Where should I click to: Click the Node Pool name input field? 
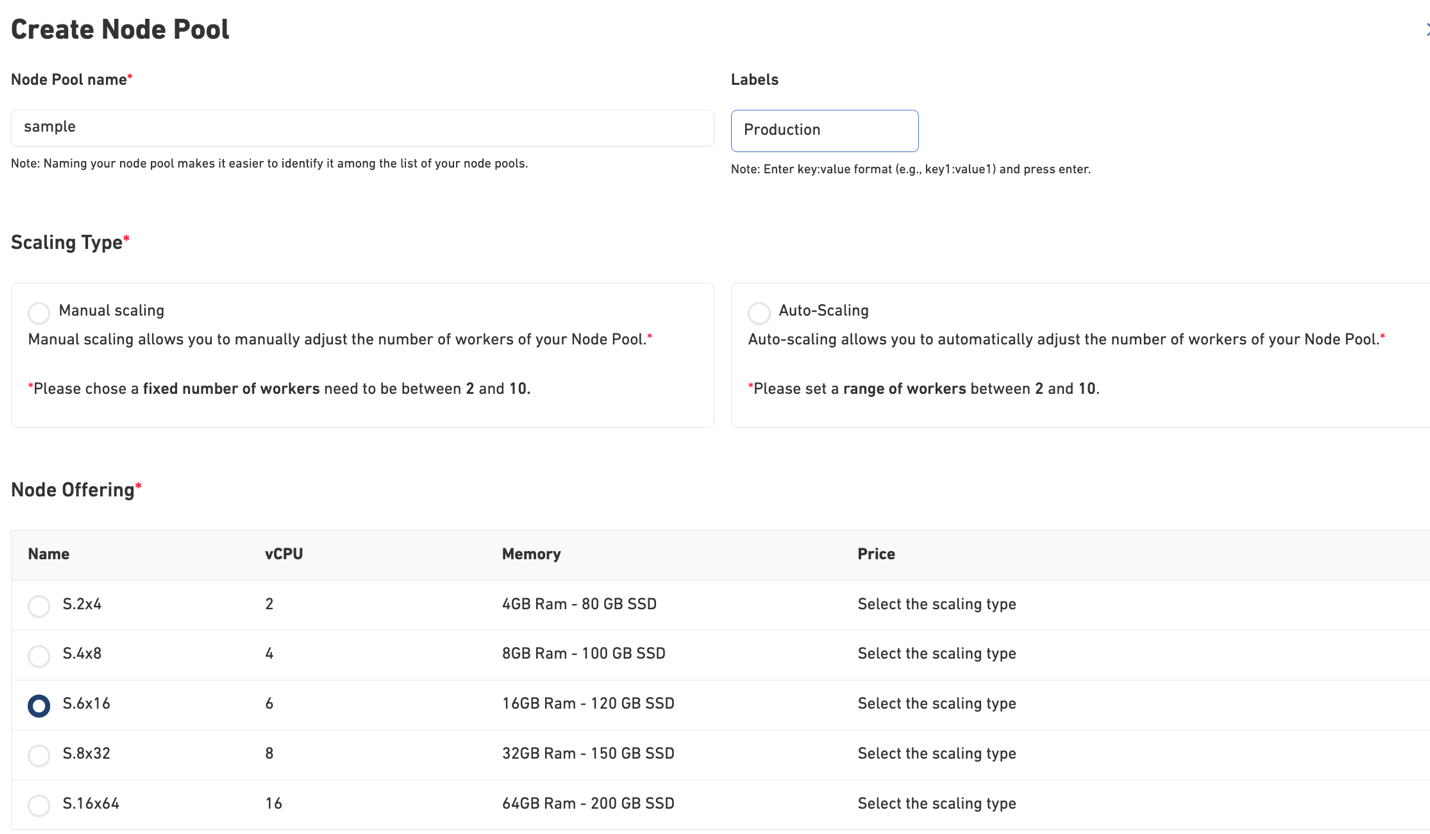362,127
